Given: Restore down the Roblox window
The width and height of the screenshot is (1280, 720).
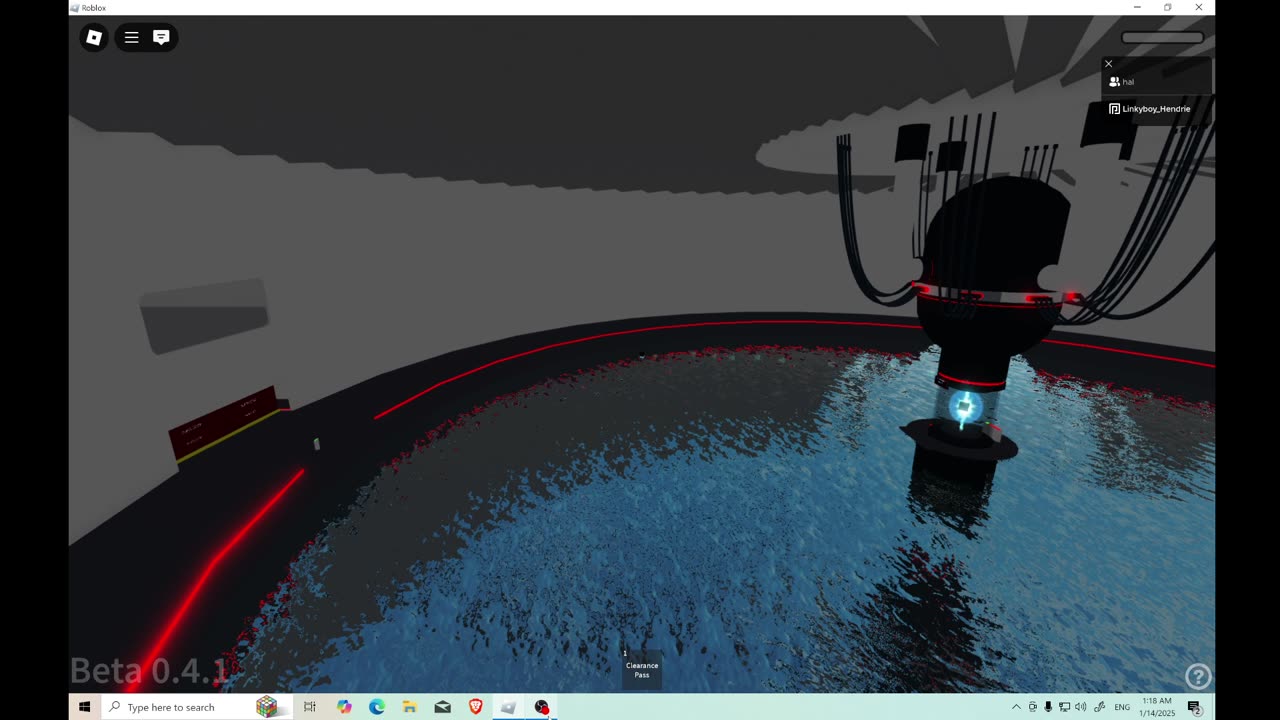Looking at the screenshot, I should (1167, 7).
